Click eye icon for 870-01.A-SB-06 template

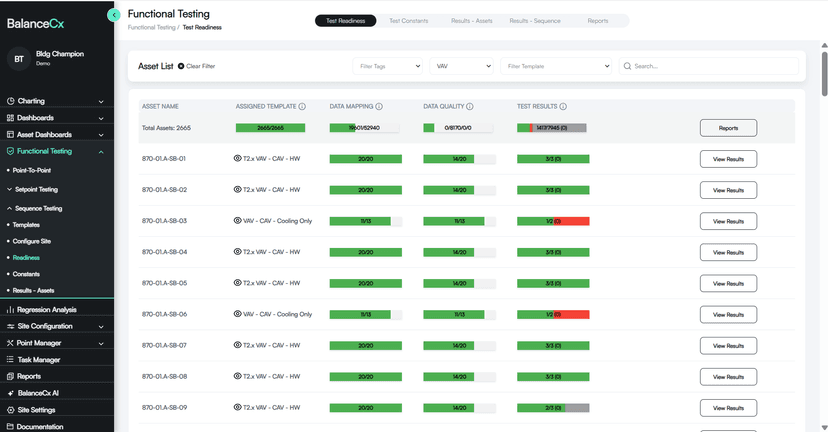click(238, 314)
